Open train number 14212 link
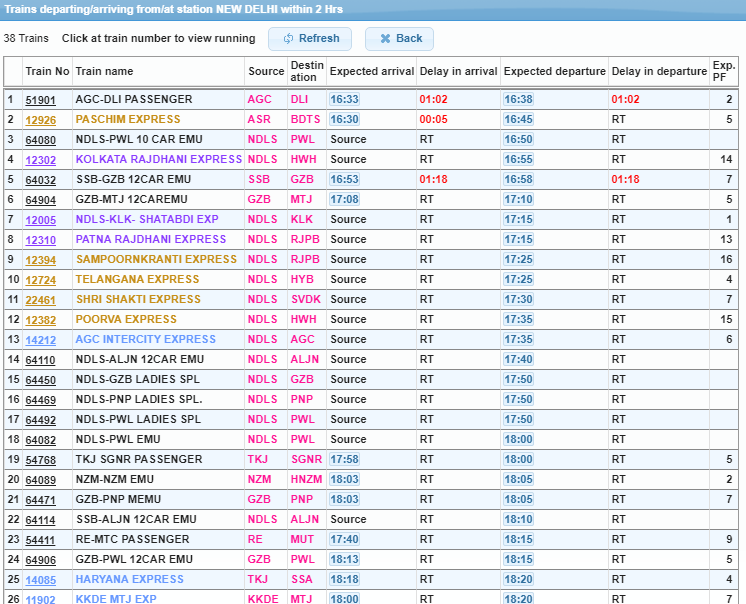 [x=40, y=340]
